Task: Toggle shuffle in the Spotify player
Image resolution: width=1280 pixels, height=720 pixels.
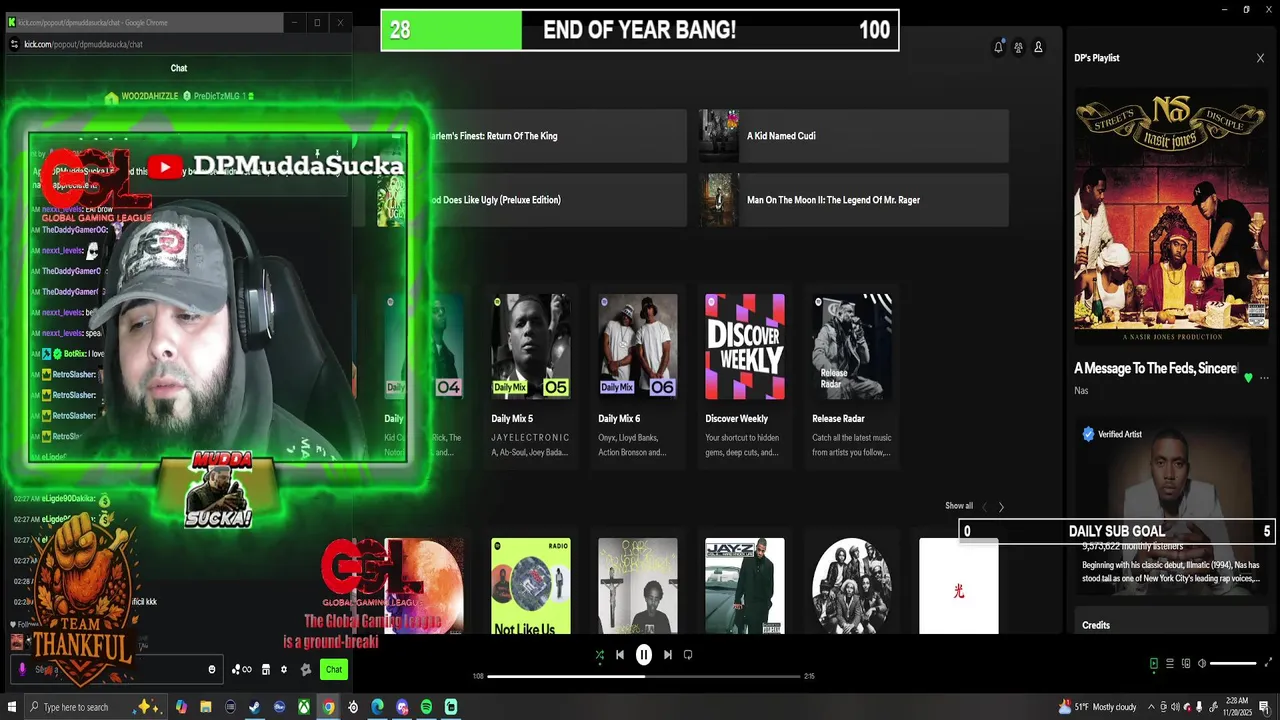Action: click(x=599, y=655)
